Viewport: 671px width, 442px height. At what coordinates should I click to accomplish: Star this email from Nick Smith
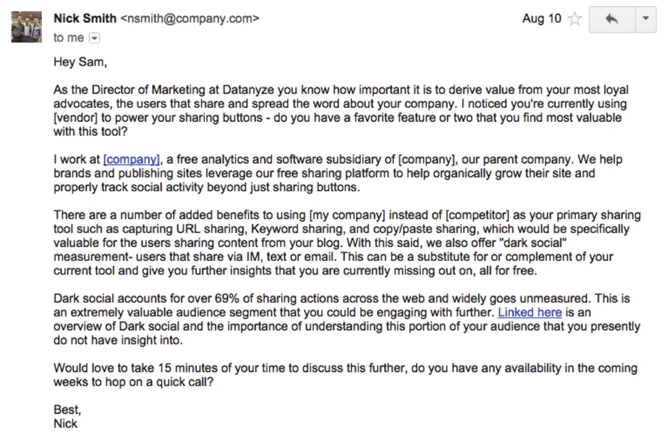coord(573,19)
